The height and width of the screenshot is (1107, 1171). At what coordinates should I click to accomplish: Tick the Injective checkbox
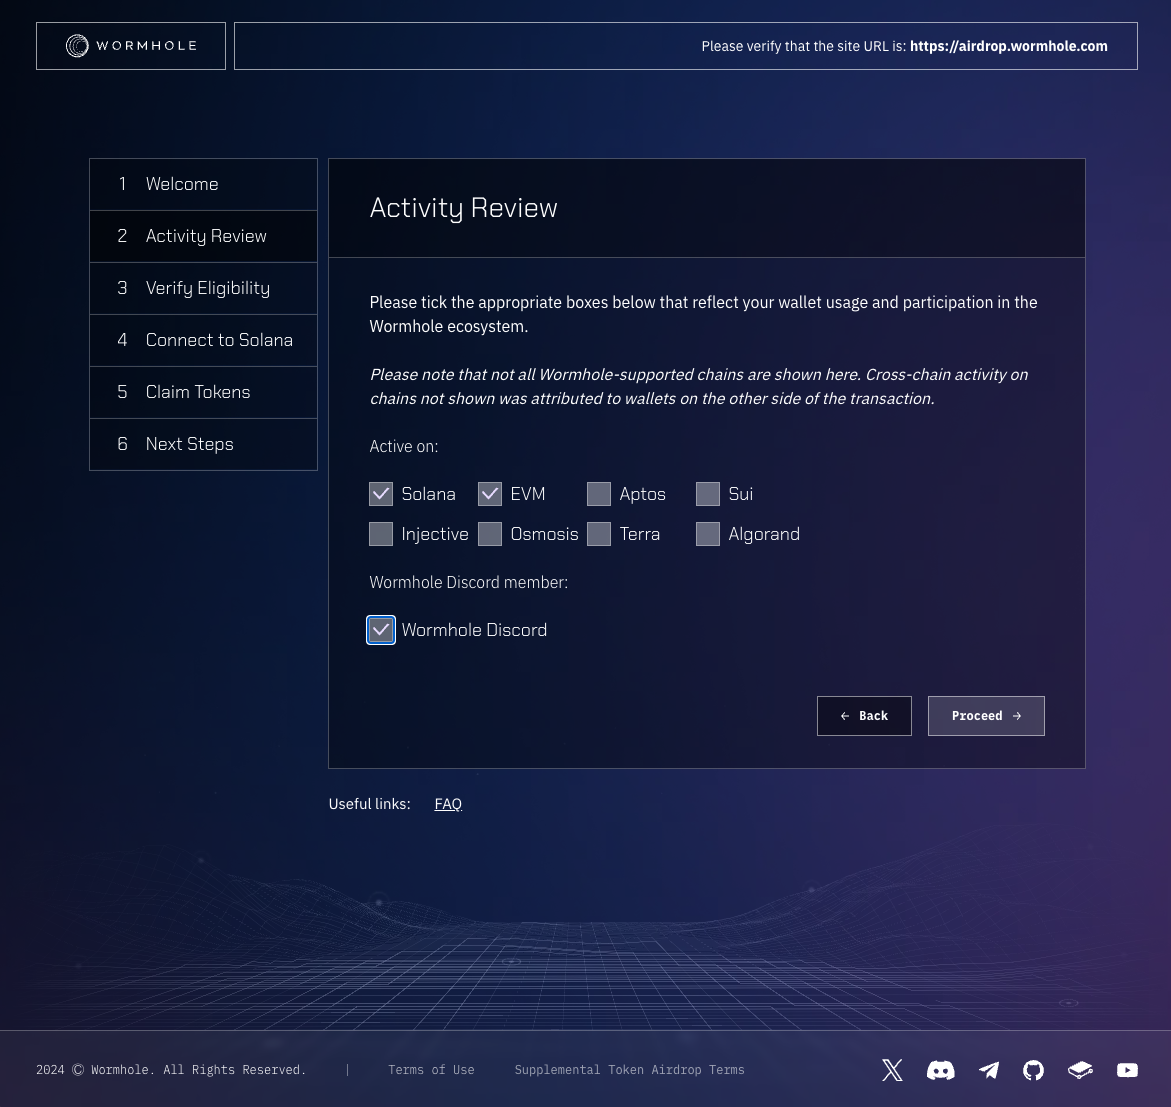tap(381, 534)
